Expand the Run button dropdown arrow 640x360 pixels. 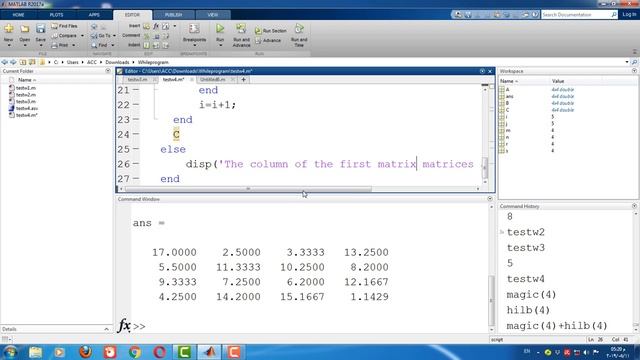point(220,45)
